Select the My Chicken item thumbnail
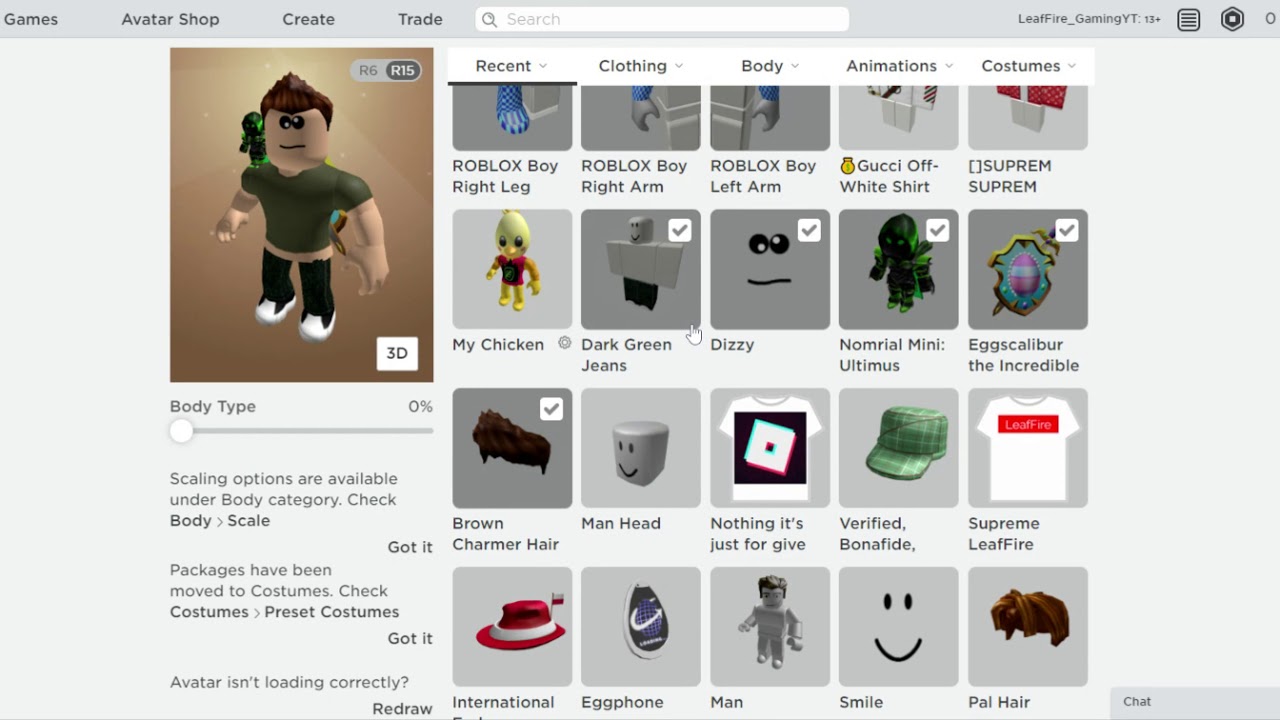The height and width of the screenshot is (720, 1280). (512, 269)
